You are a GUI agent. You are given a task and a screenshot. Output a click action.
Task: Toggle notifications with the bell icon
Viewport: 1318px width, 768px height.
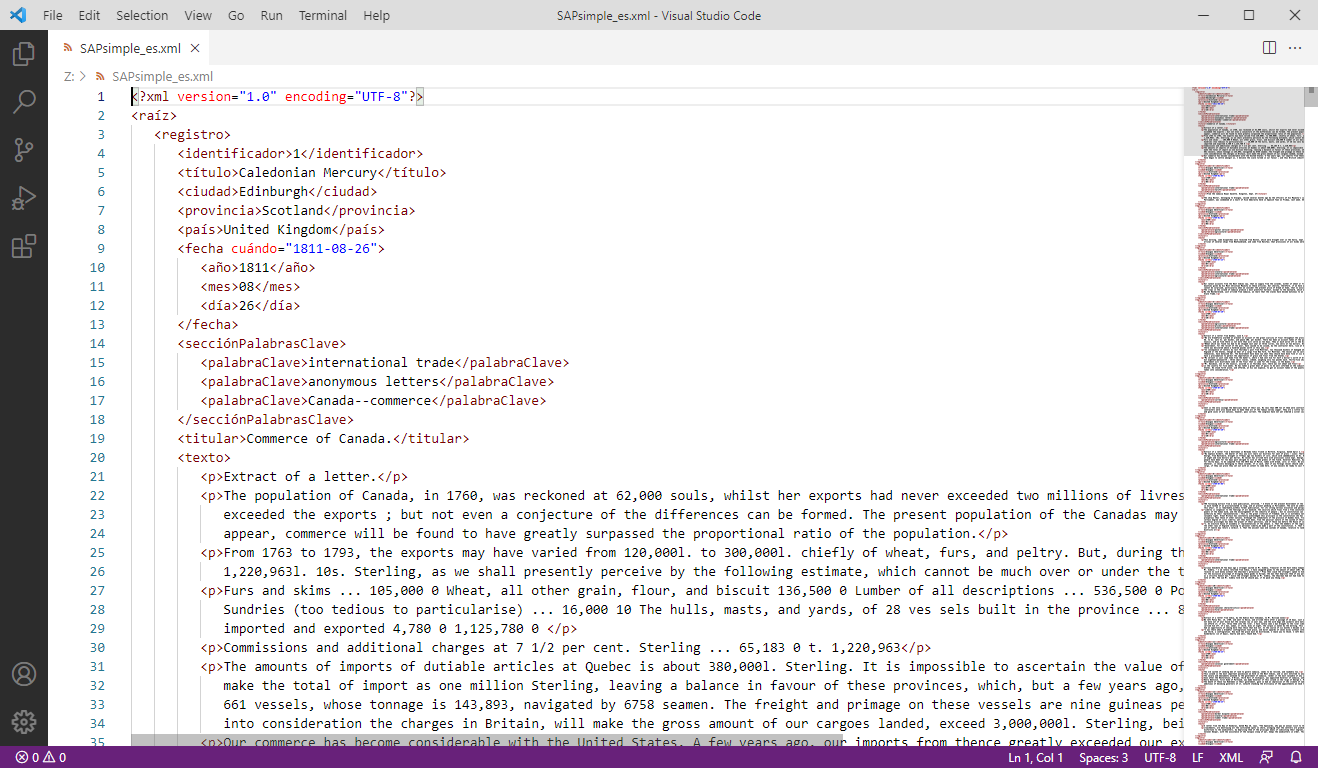[1297, 757]
